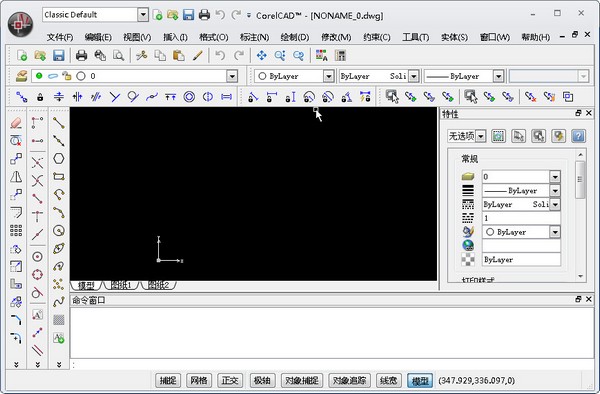The width and height of the screenshot is (600, 394).
Task: Open Print Preview magnifier icon
Action: pos(118,56)
